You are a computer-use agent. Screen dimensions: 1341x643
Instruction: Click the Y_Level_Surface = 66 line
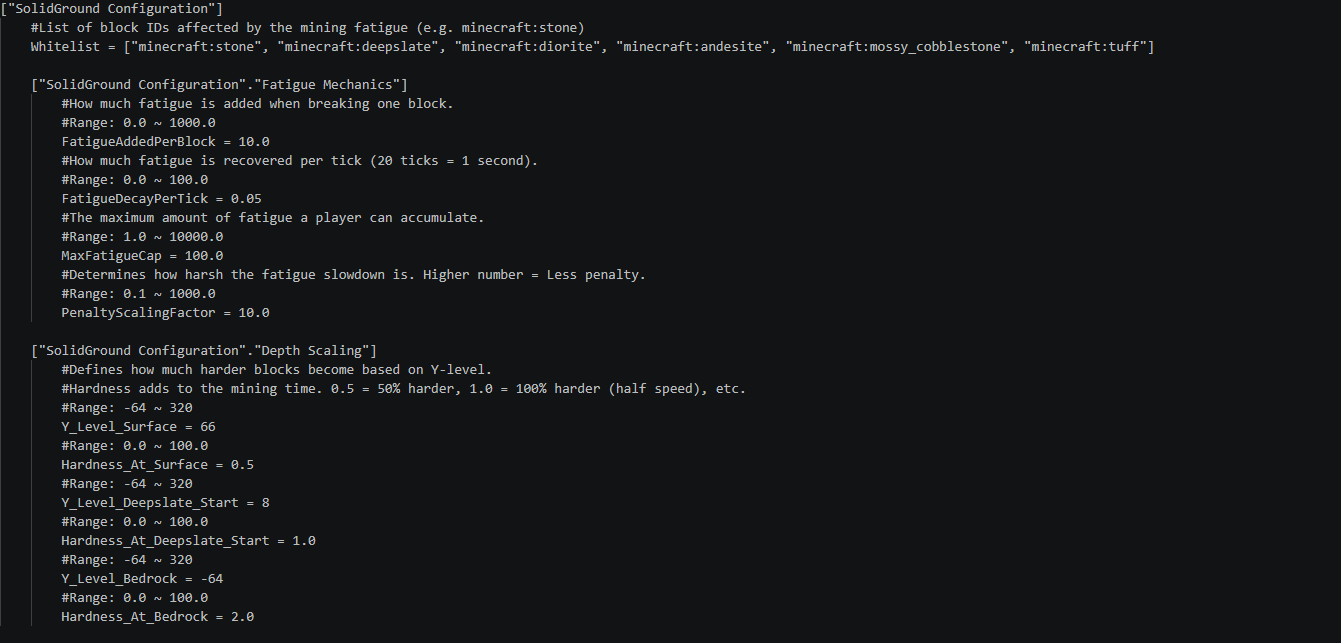pyautogui.click(x=138, y=427)
